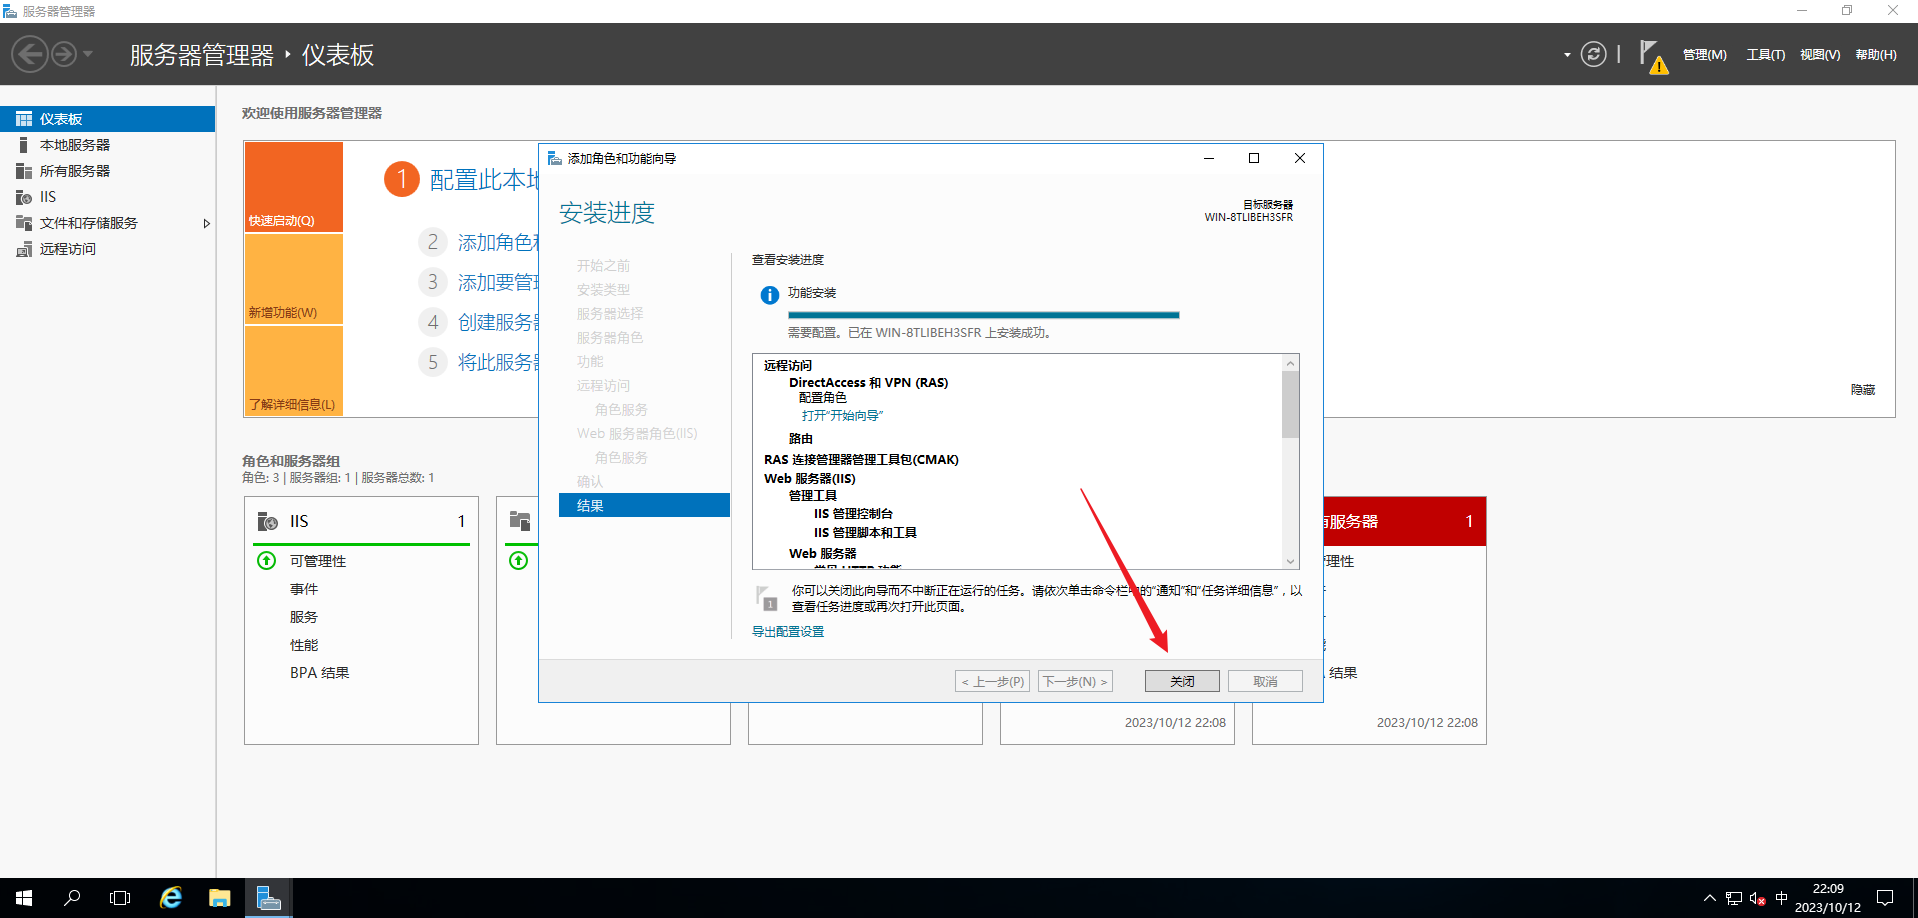The width and height of the screenshot is (1918, 918).
Task: Click 可管理性 in the IIS tile
Action: tap(318, 561)
